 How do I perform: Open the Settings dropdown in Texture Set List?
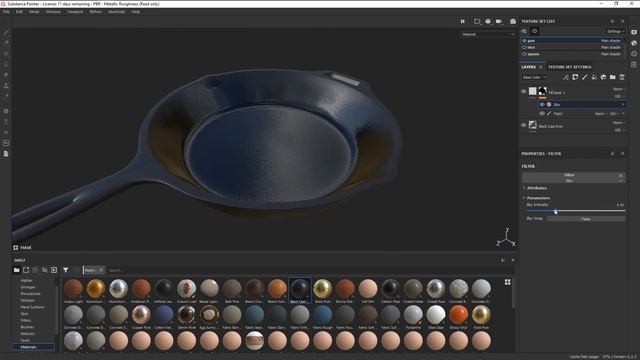tap(615, 31)
